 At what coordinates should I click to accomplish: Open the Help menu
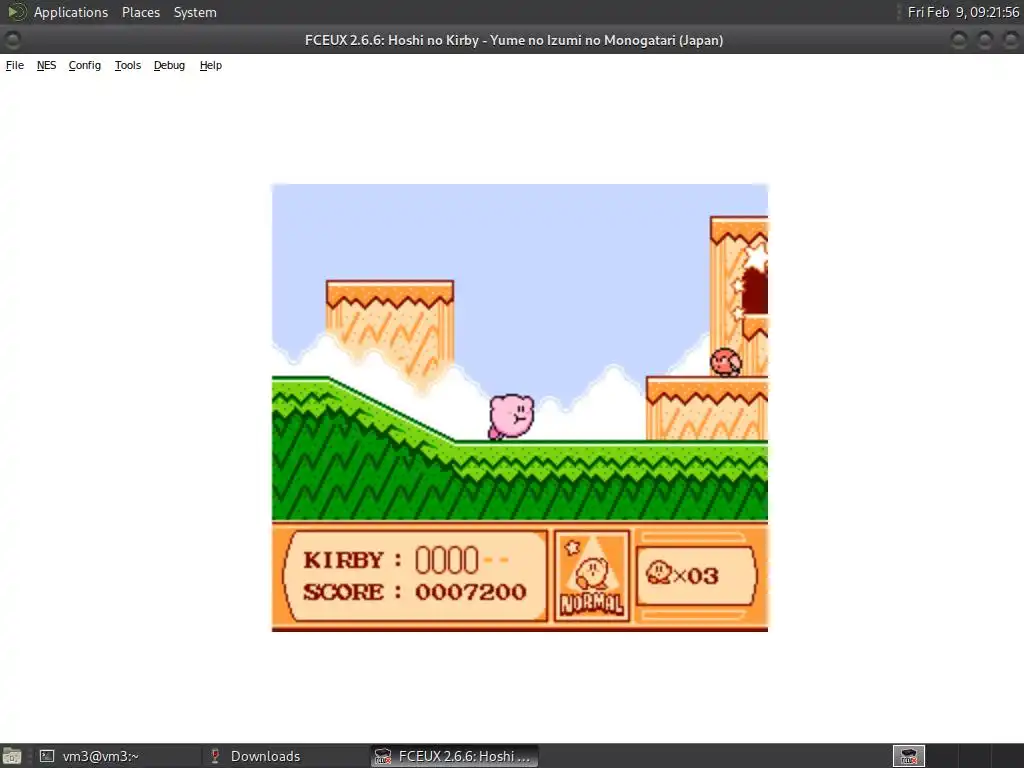coord(211,65)
